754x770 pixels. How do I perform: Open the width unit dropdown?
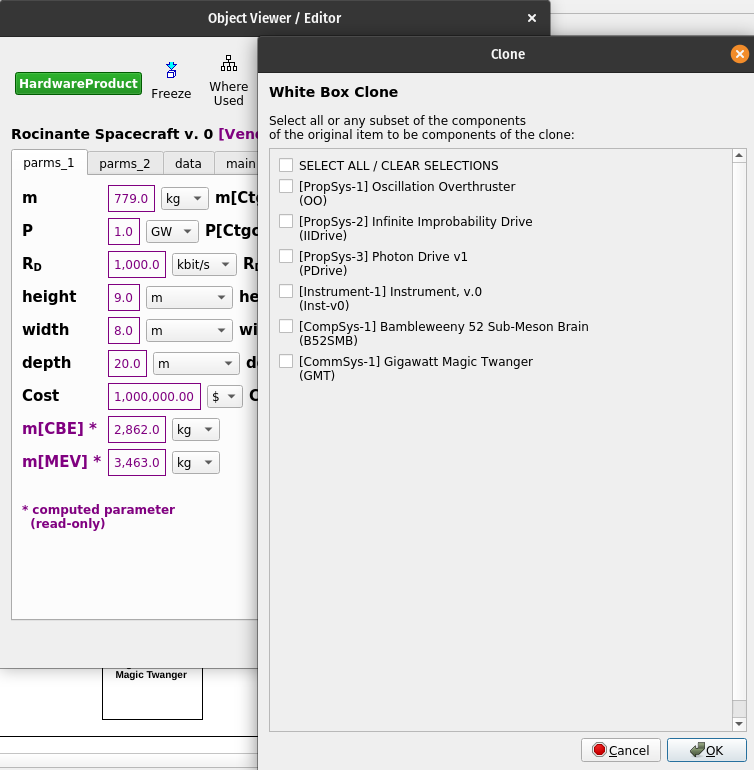(189, 330)
